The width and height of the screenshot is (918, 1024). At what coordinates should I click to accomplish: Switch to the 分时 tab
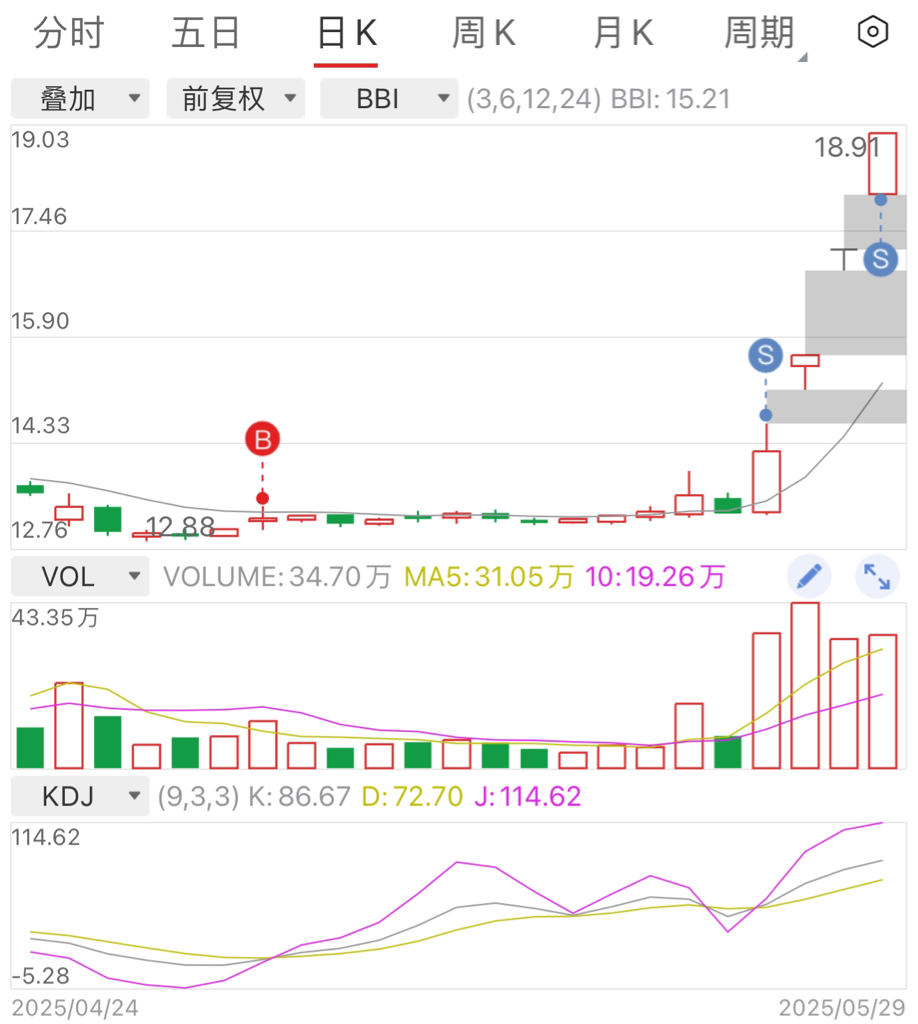69,33
